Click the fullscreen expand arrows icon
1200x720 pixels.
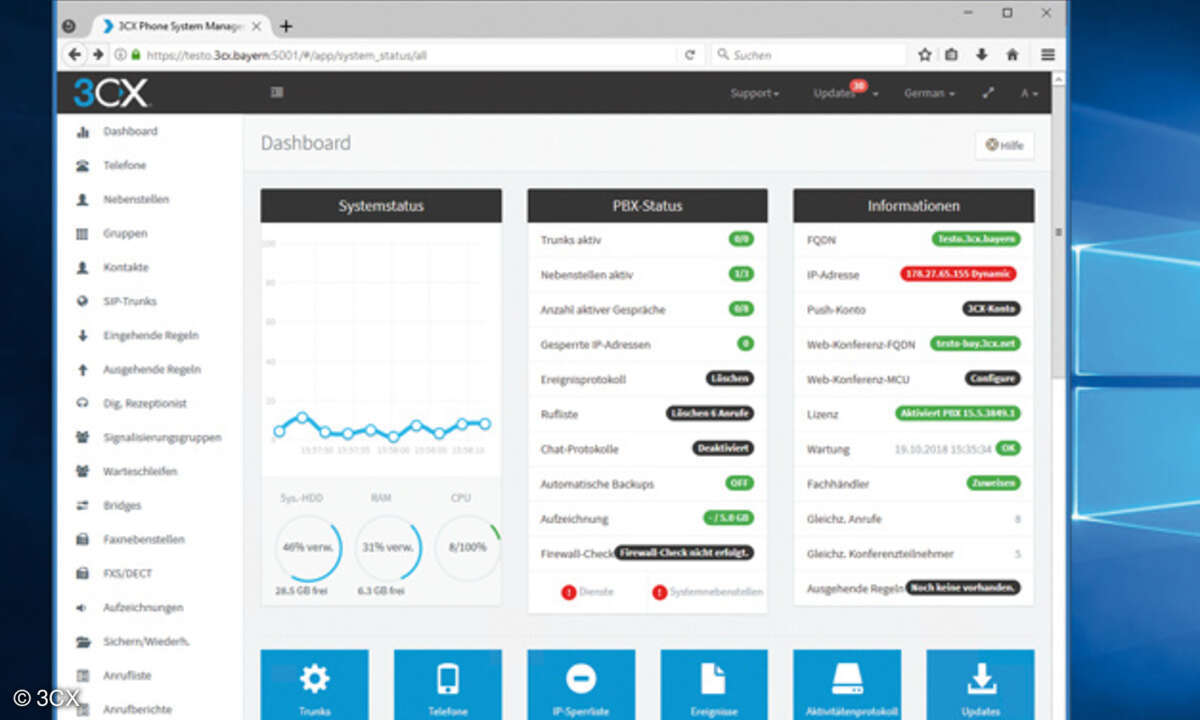point(988,93)
